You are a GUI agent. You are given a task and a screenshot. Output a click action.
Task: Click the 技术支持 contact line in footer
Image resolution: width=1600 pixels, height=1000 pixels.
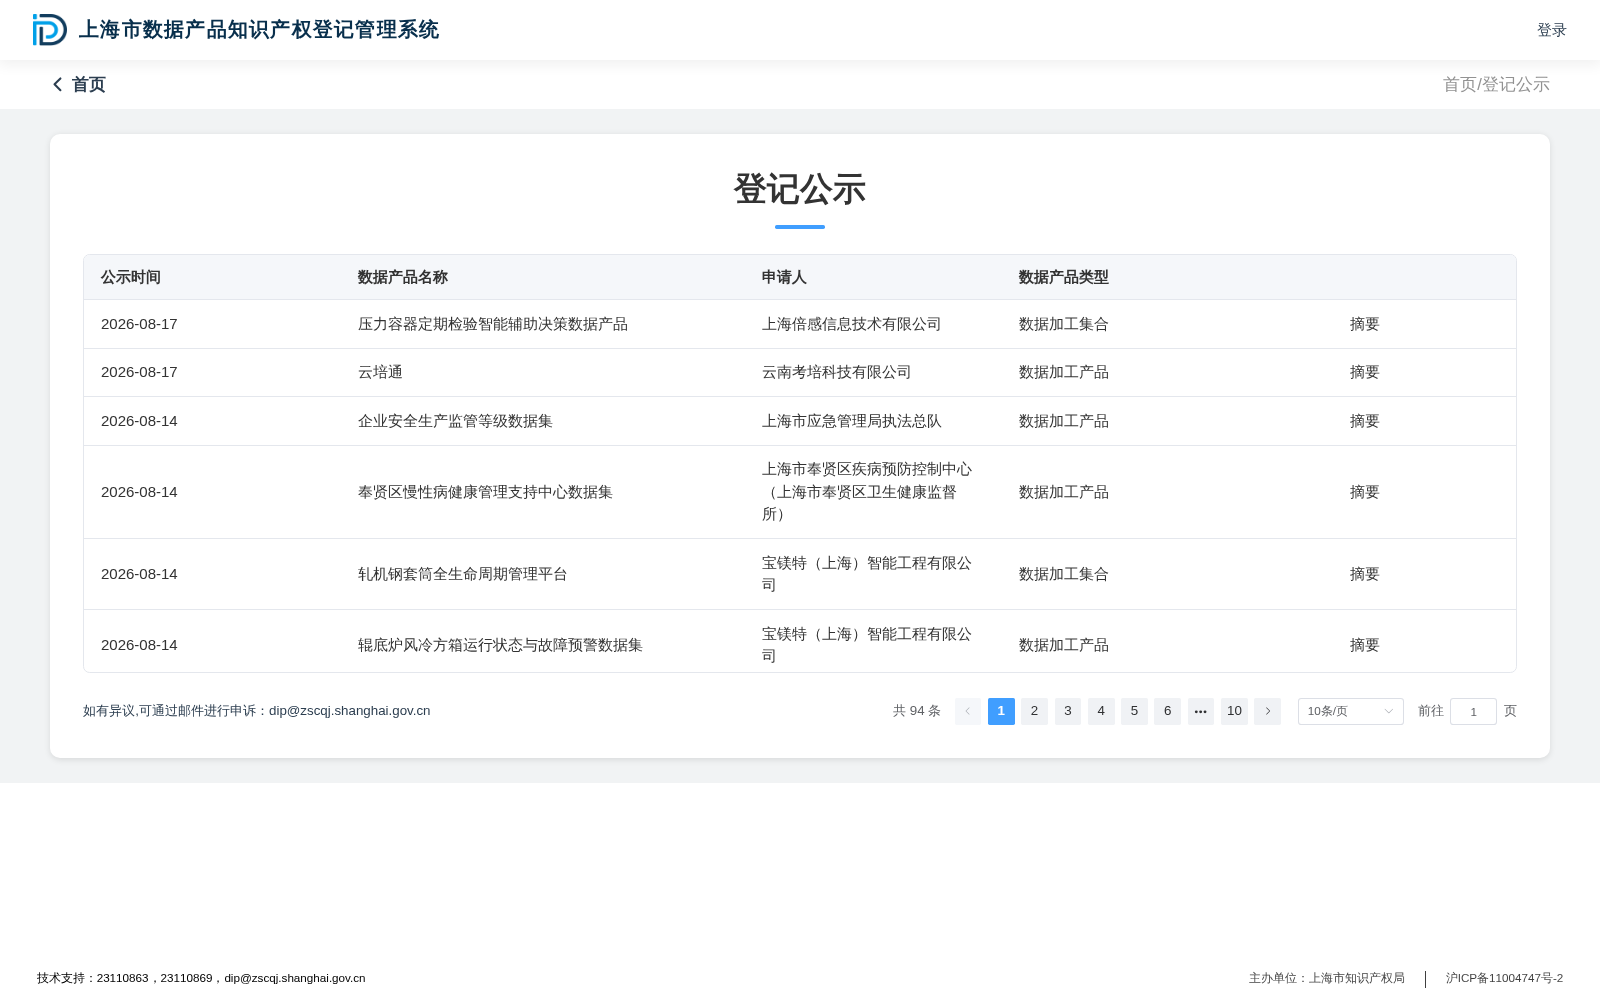[201, 978]
